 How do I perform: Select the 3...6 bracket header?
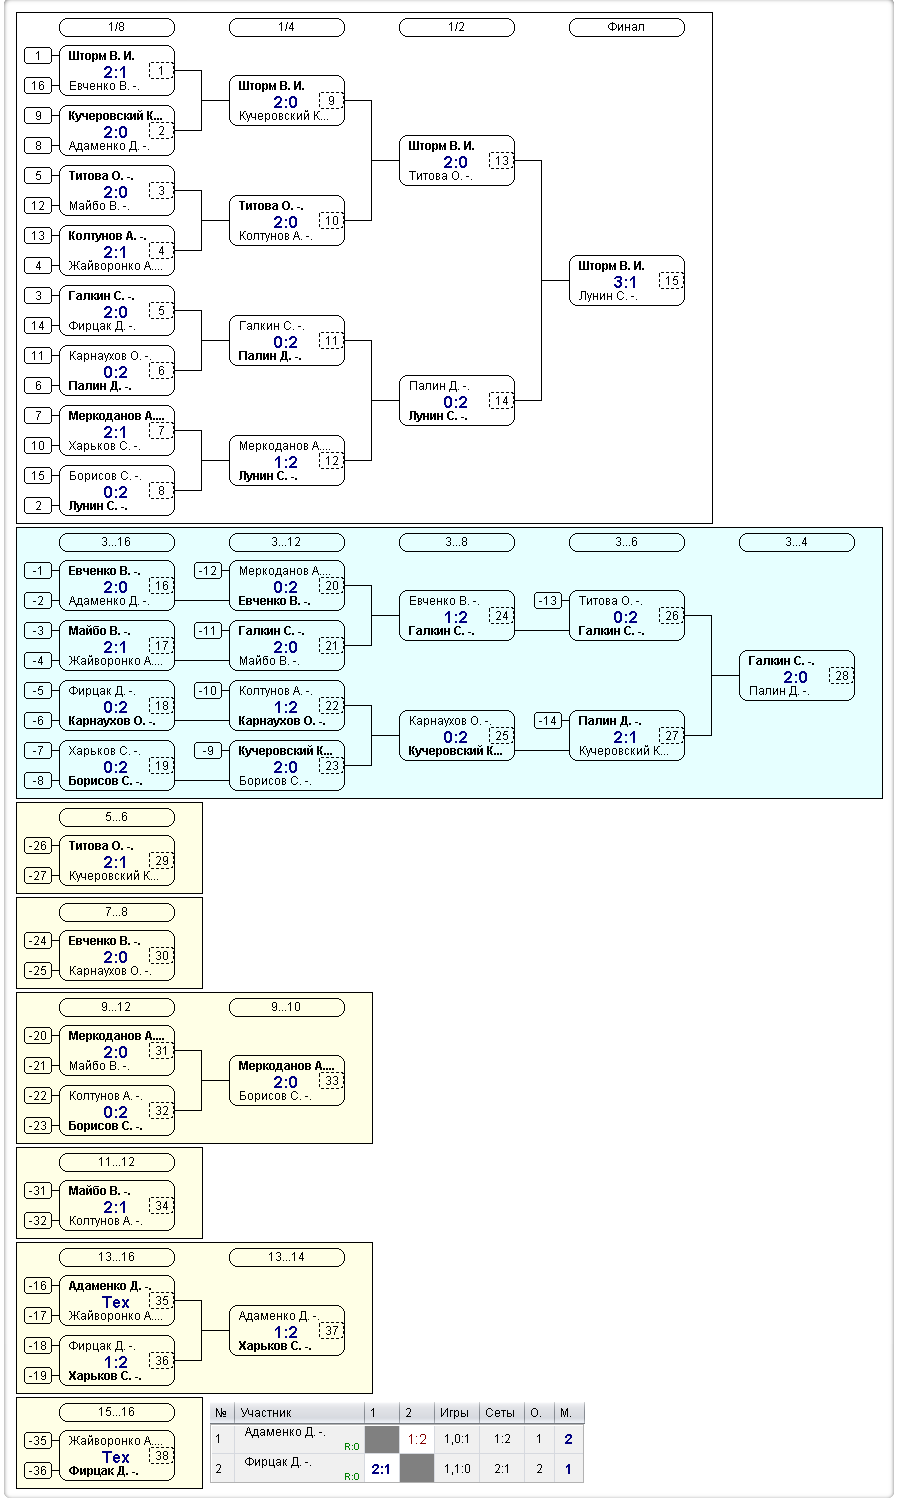(627, 542)
